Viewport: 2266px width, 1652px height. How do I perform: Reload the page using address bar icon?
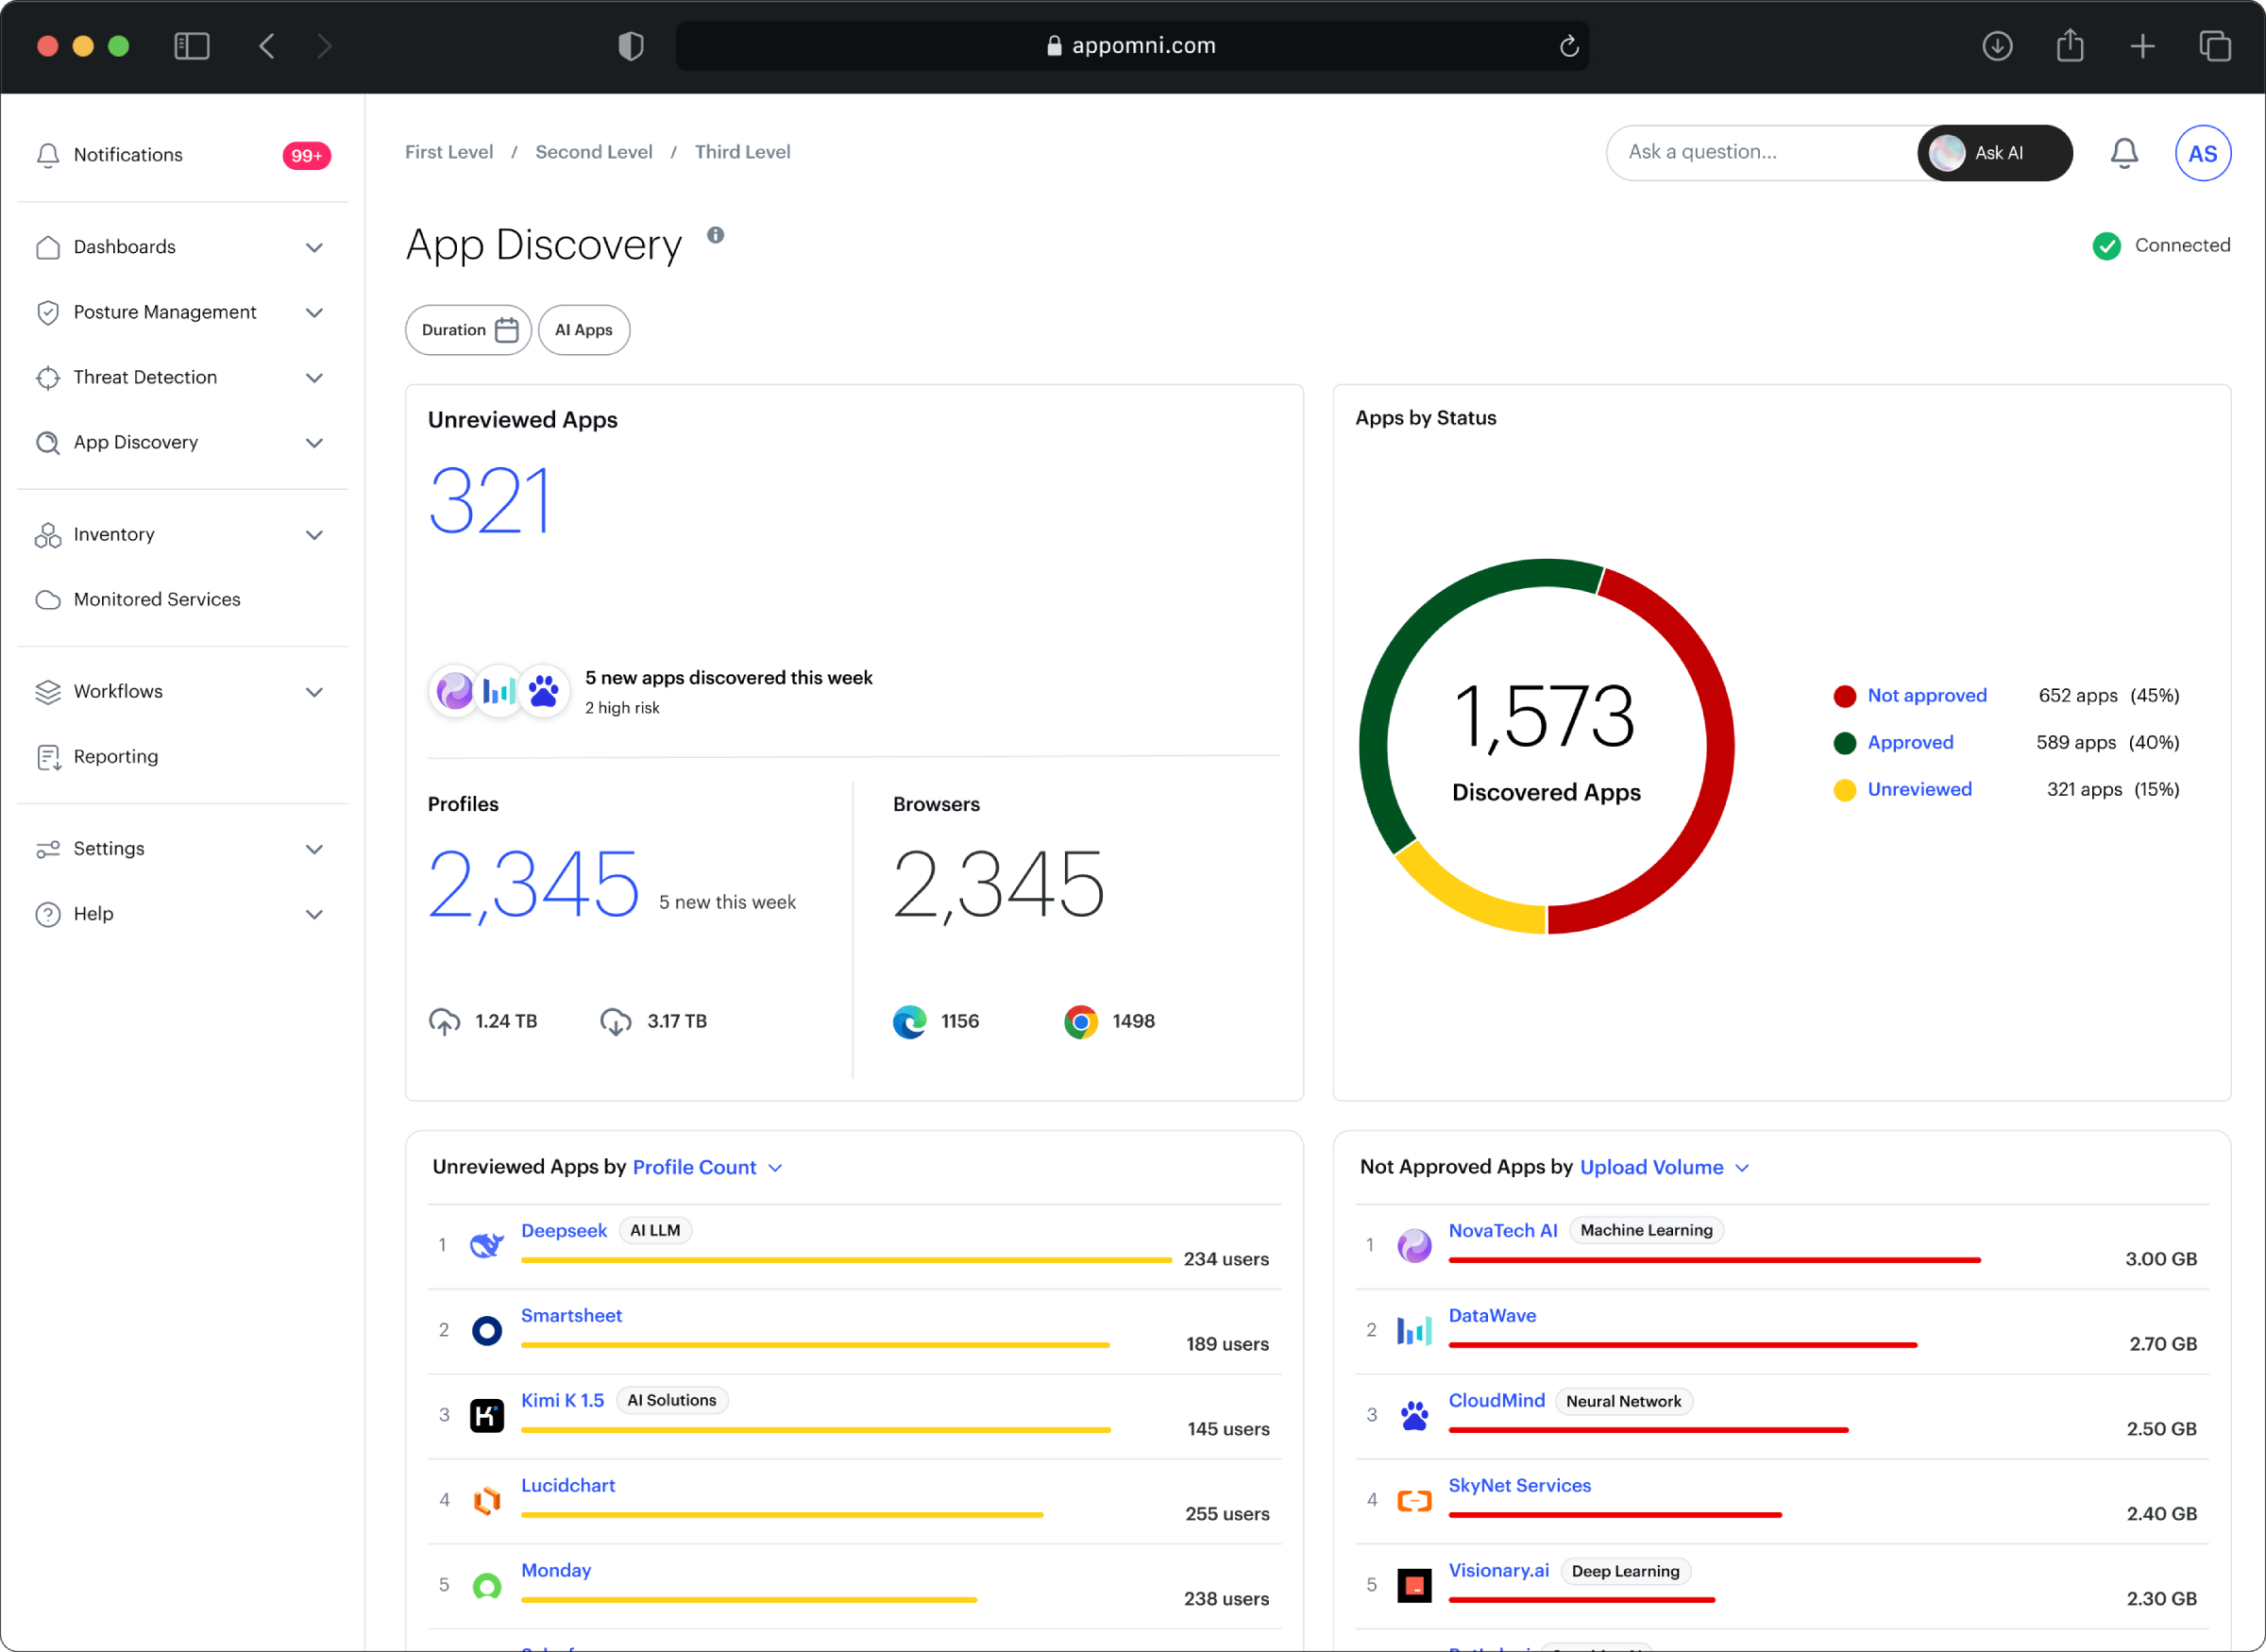[x=1568, y=46]
